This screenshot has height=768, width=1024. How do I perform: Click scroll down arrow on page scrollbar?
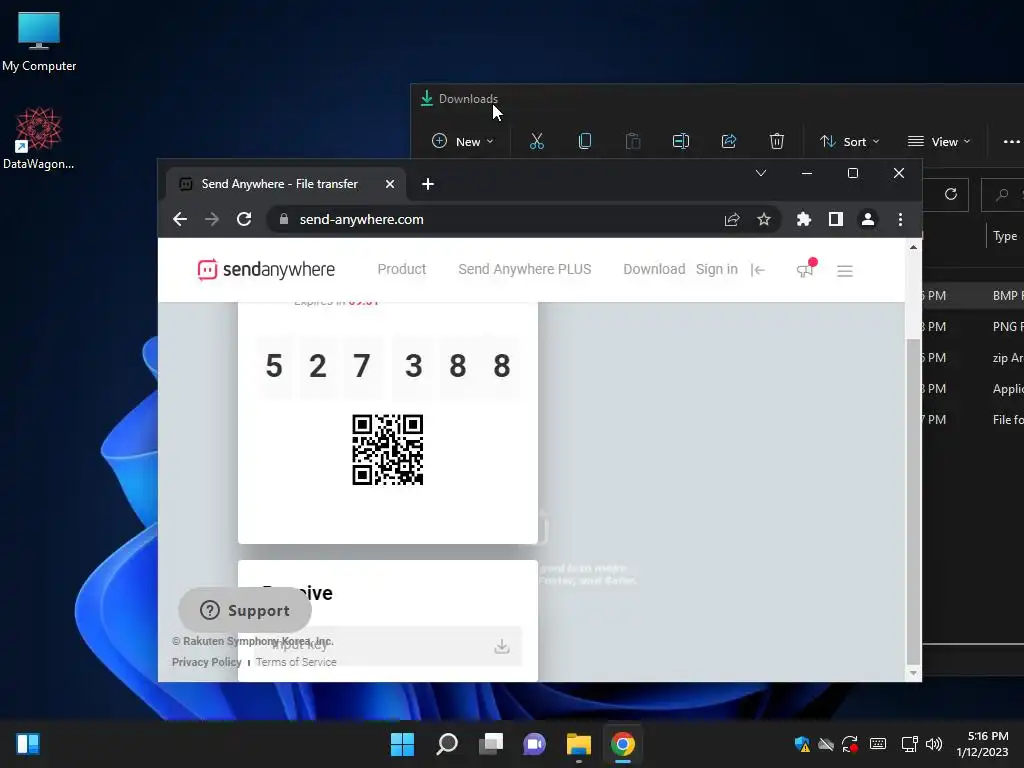pyautogui.click(x=913, y=673)
